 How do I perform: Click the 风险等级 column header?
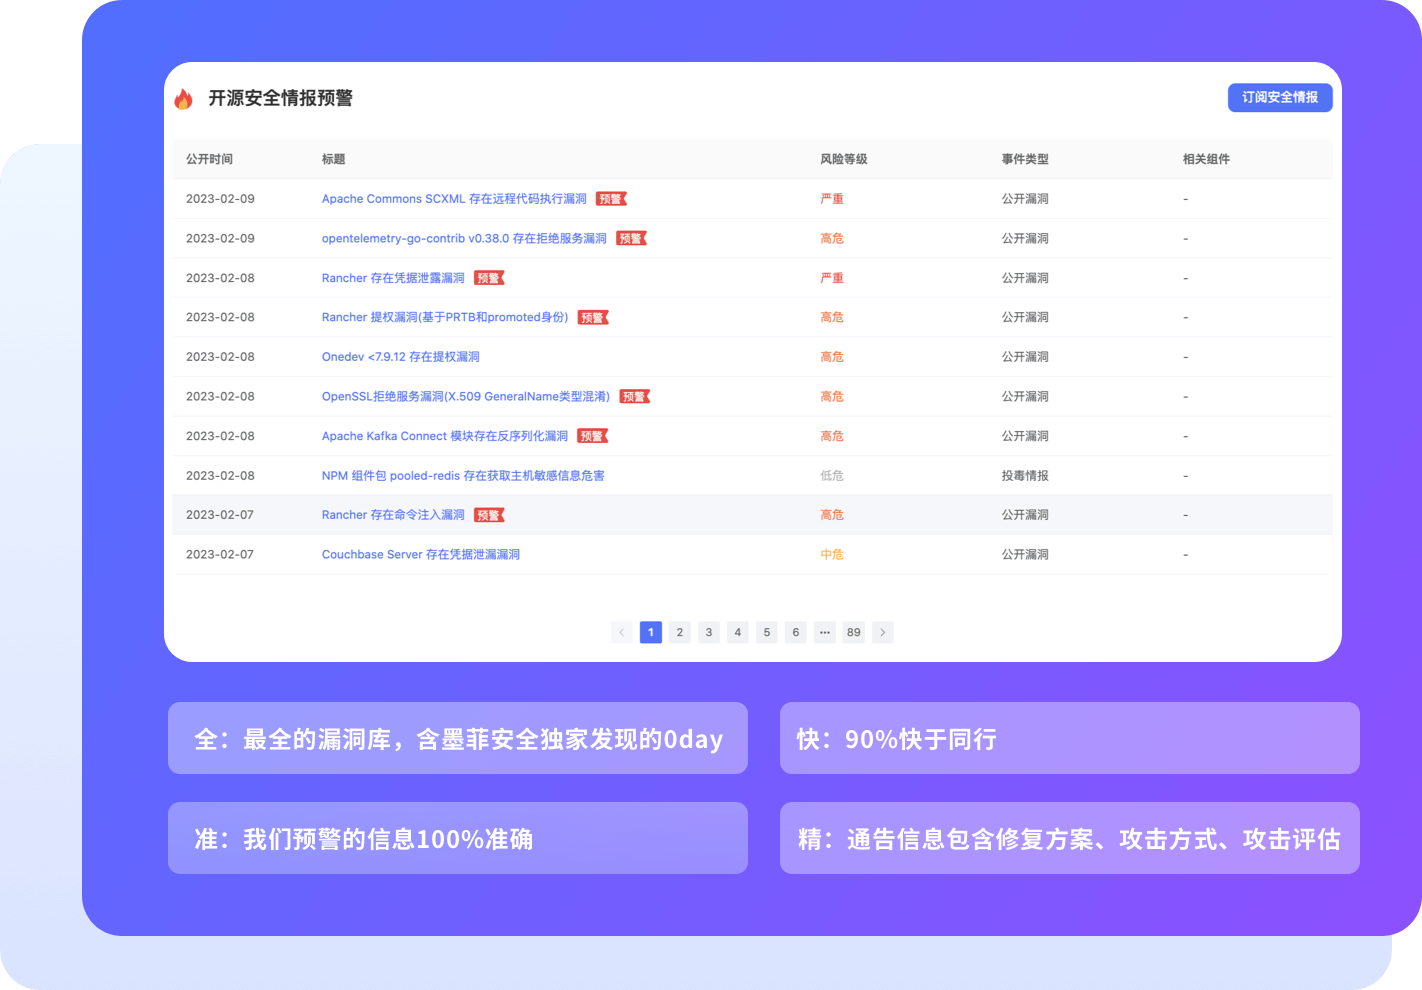[843, 159]
